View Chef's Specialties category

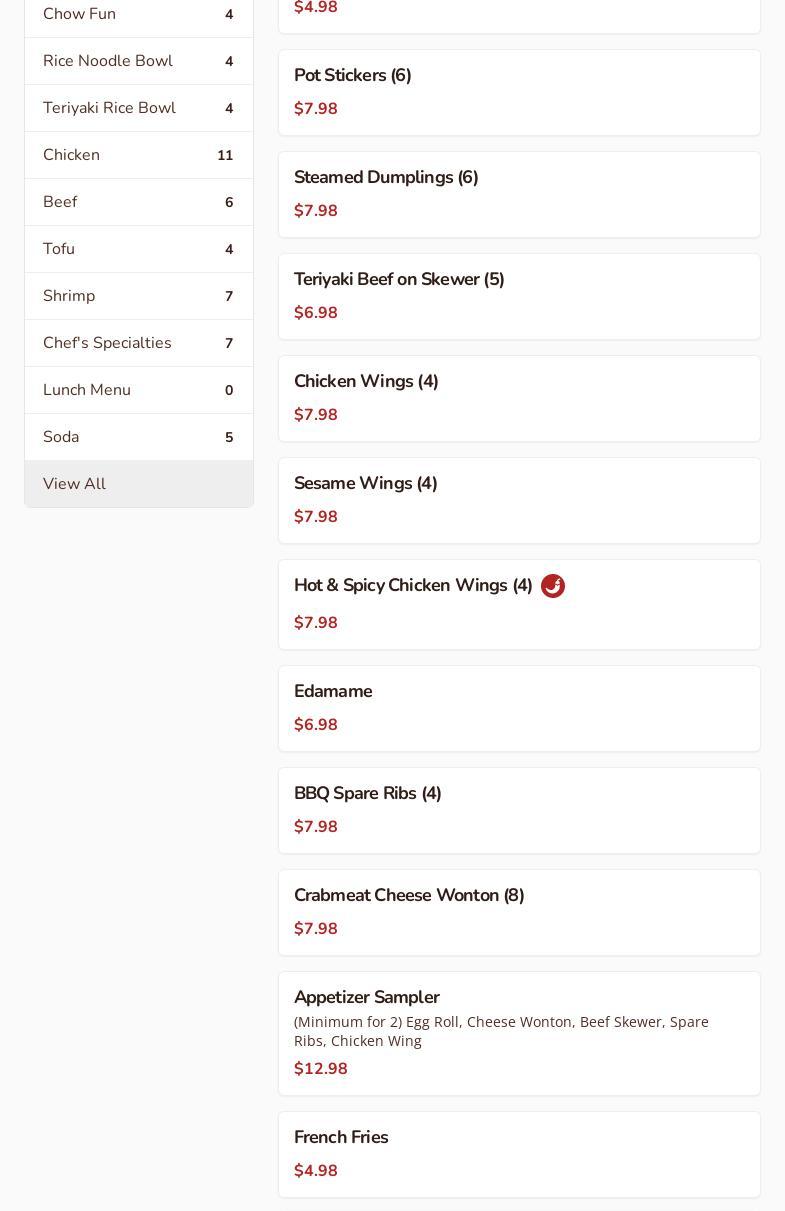(138, 343)
